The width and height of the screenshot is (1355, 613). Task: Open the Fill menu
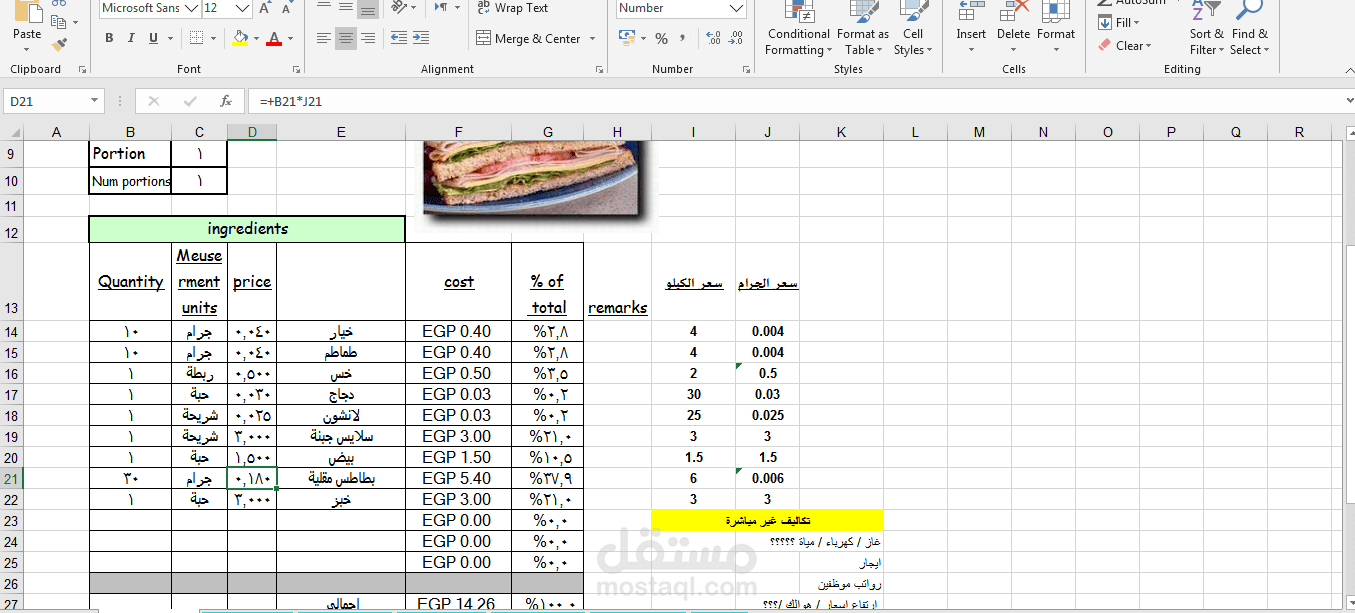tap(1119, 22)
